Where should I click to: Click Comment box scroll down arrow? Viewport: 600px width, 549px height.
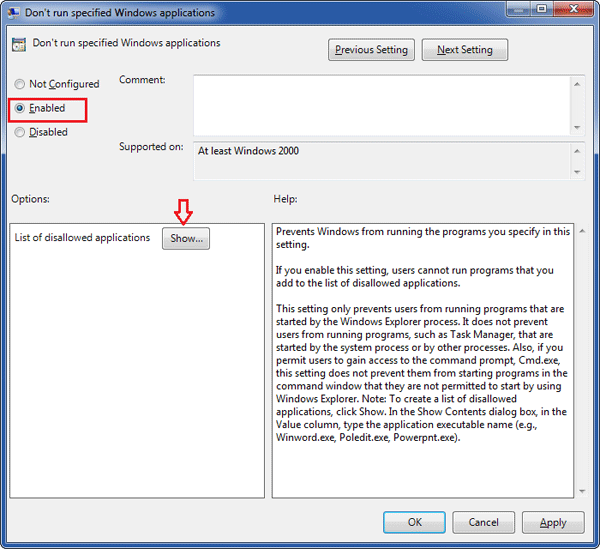(577, 127)
